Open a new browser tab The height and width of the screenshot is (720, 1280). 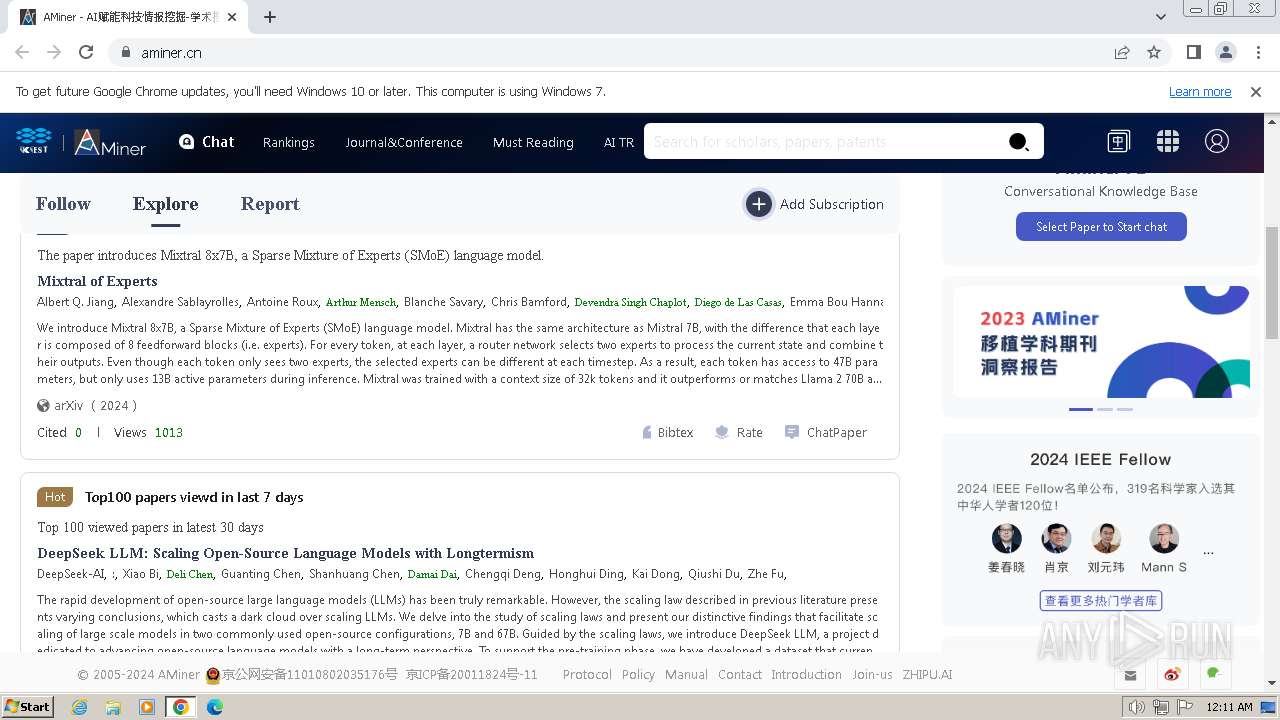coord(270,17)
